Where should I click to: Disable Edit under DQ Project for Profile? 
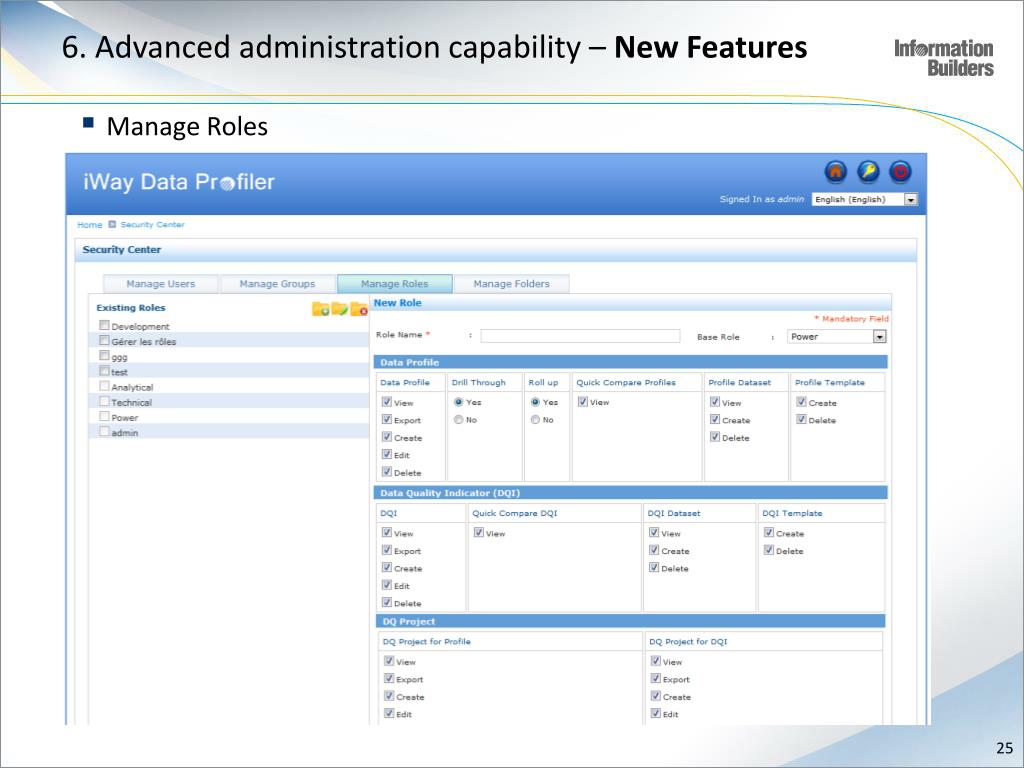click(x=389, y=713)
